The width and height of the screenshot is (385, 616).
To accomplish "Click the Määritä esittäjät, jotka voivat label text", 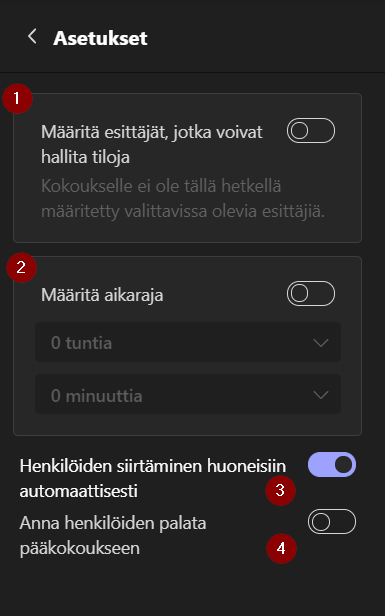I will point(152,132).
